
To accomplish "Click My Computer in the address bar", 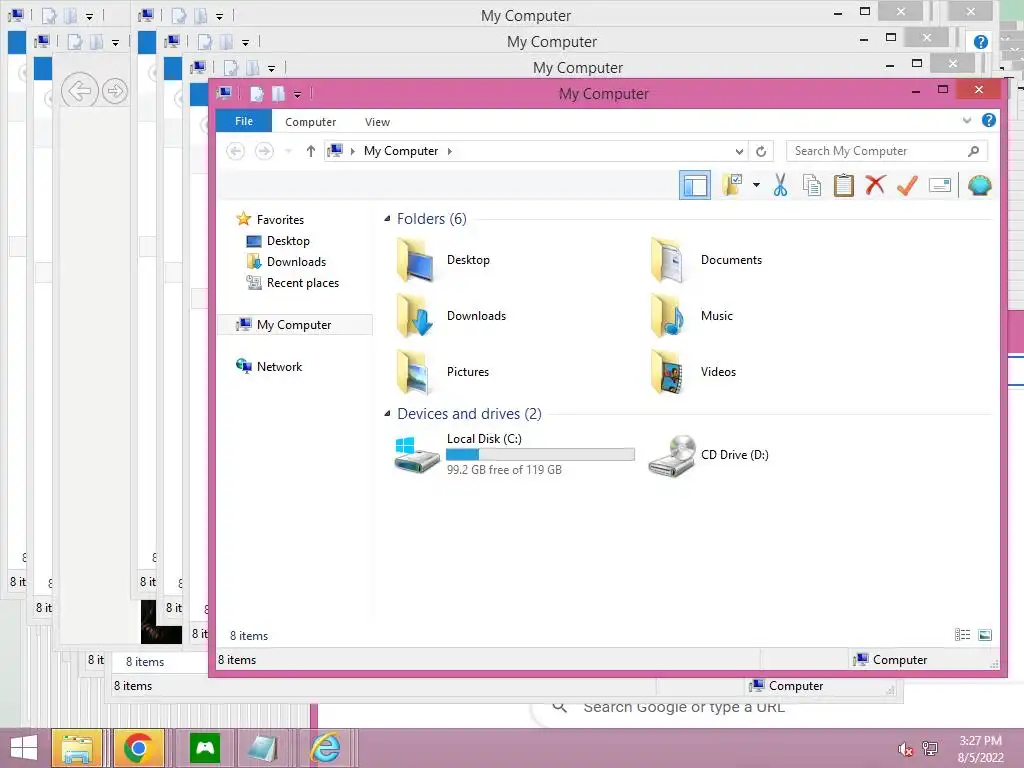I will click(401, 151).
